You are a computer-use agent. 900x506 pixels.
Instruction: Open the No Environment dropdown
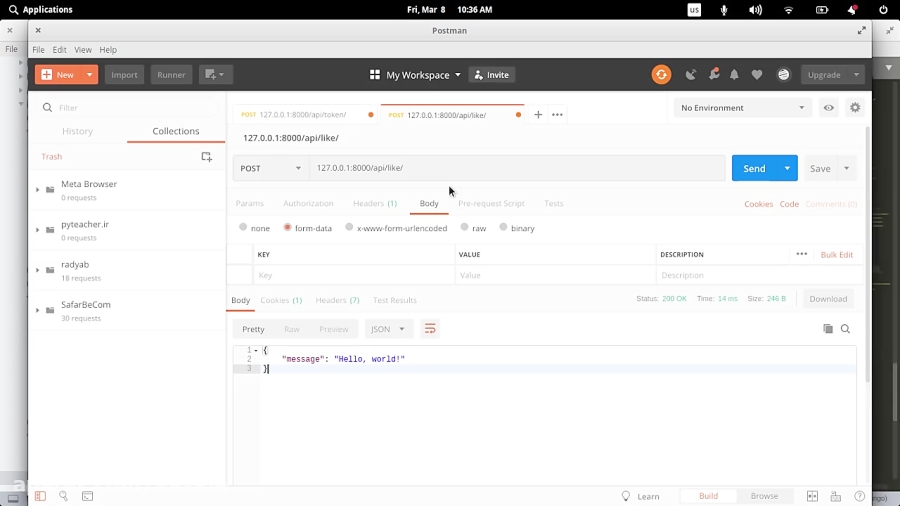(743, 107)
